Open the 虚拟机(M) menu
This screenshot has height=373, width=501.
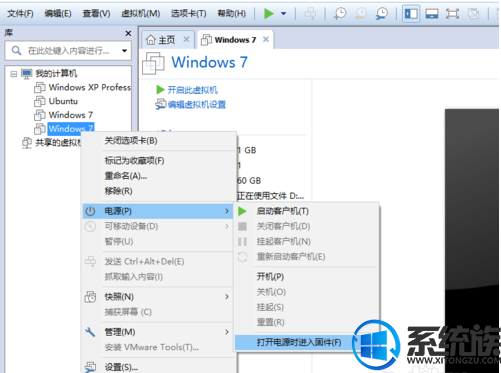point(141,14)
